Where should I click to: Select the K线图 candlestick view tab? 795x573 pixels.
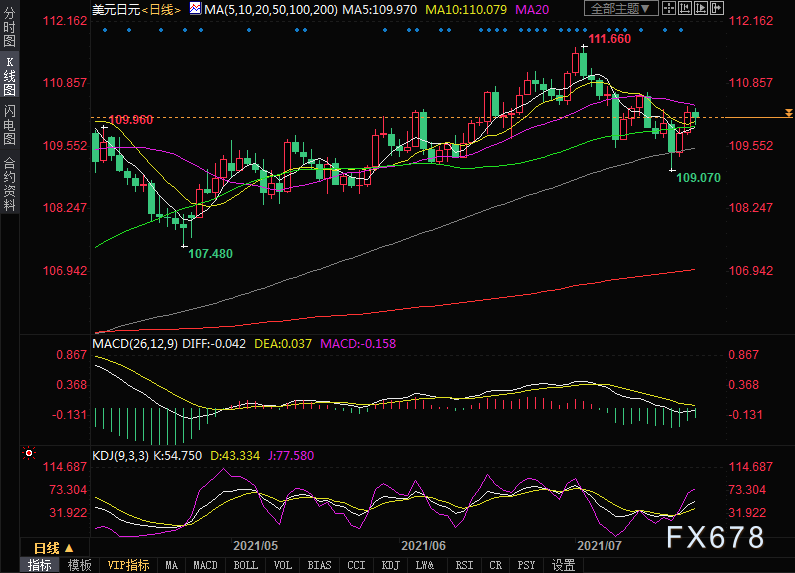point(9,76)
